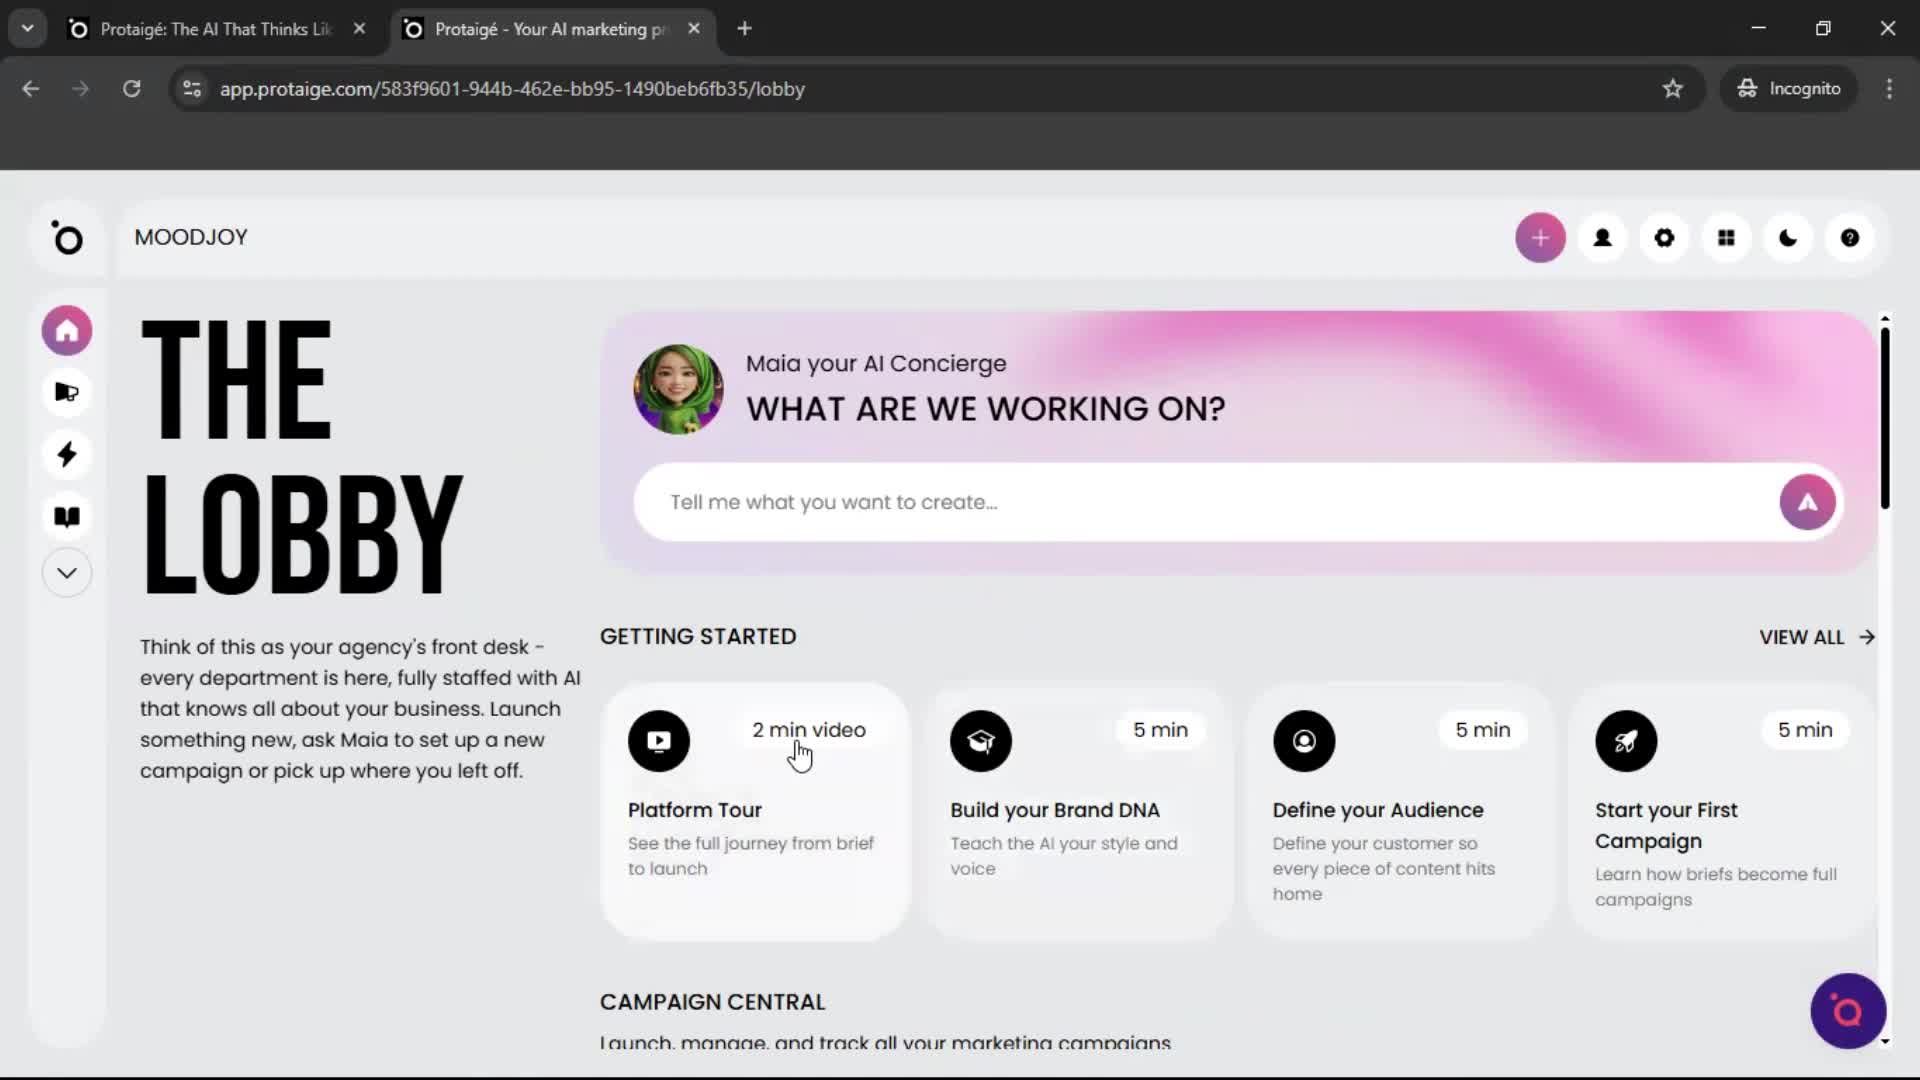The height and width of the screenshot is (1080, 1920).
Task: Open the apps grid icon
Action: (x=1726, y=237)
